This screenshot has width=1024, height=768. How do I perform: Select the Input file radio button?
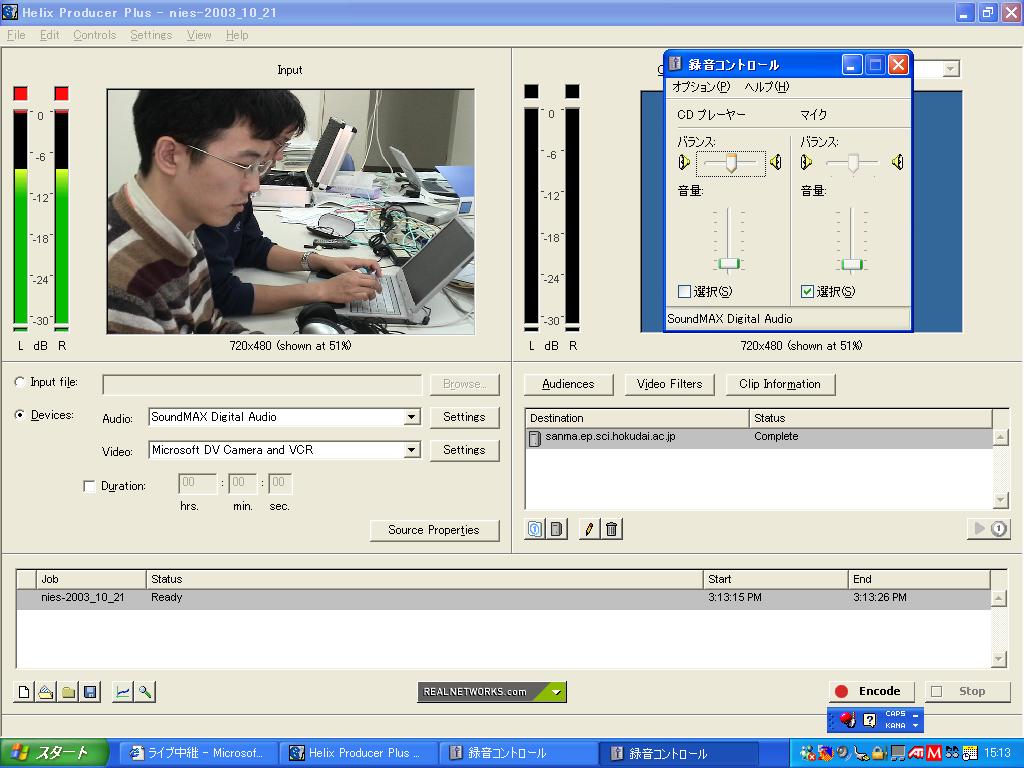pyautogui.click(x=21, y=382)
